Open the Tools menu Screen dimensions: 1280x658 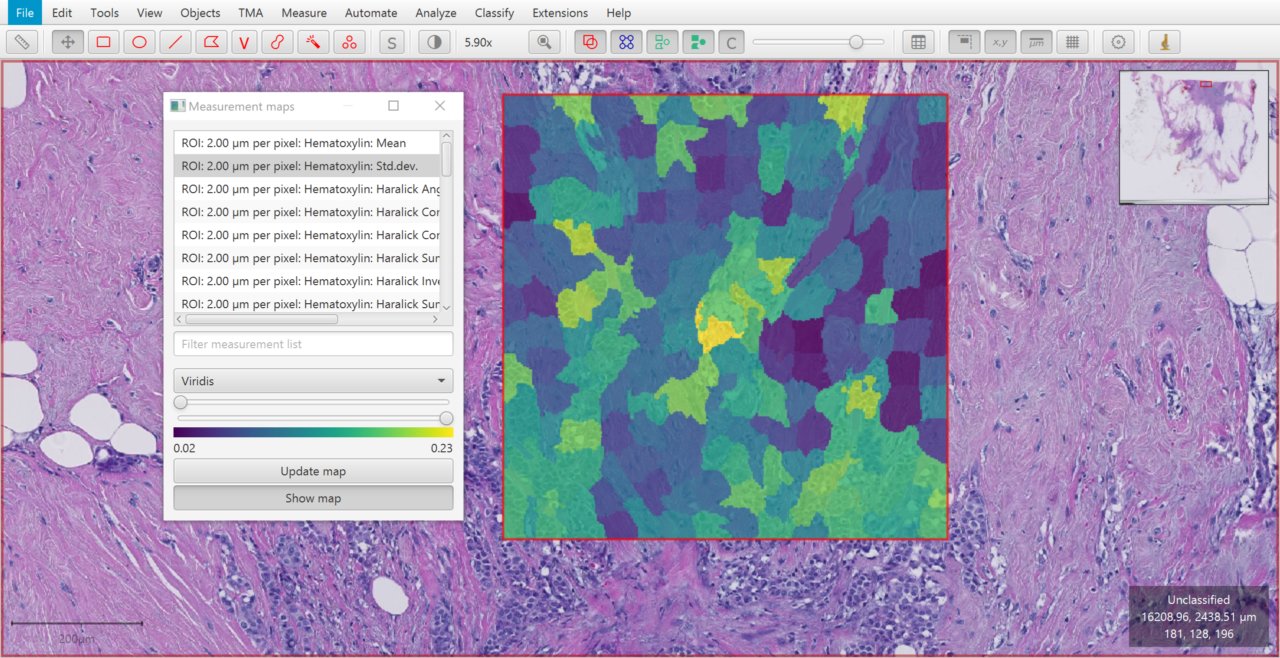104,13
